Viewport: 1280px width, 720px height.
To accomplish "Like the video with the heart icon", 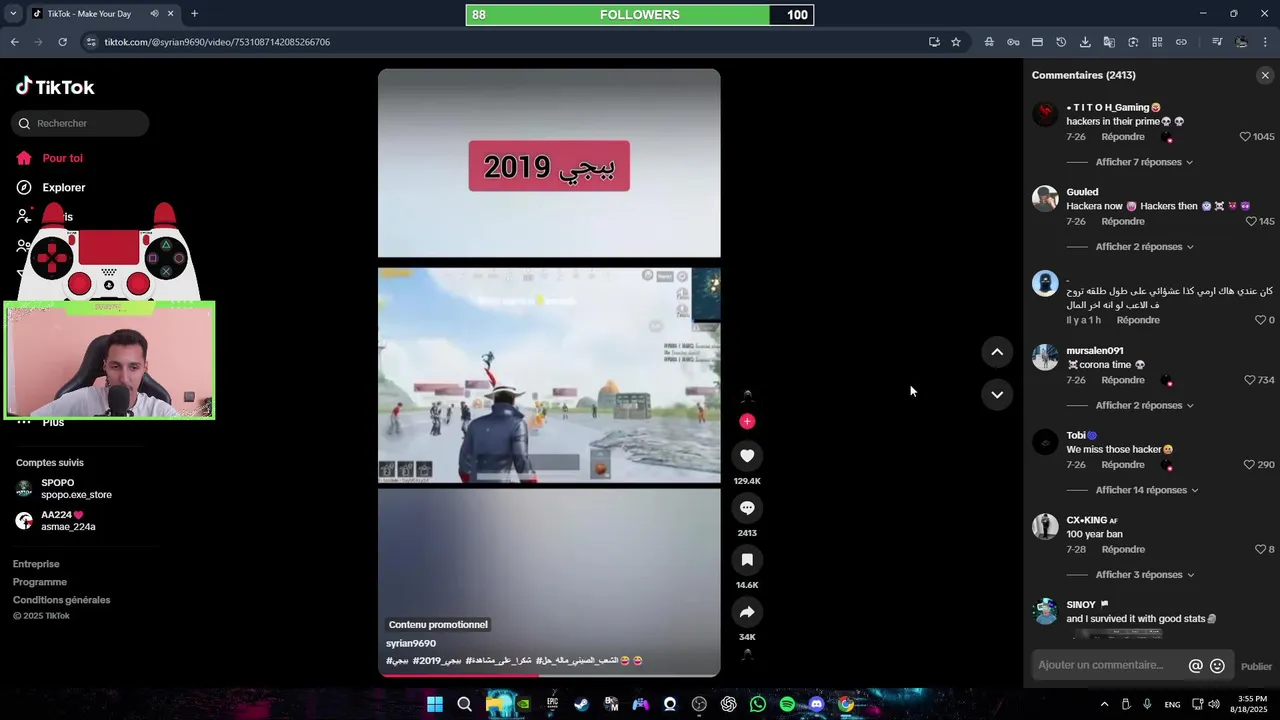I will (747, 456).
